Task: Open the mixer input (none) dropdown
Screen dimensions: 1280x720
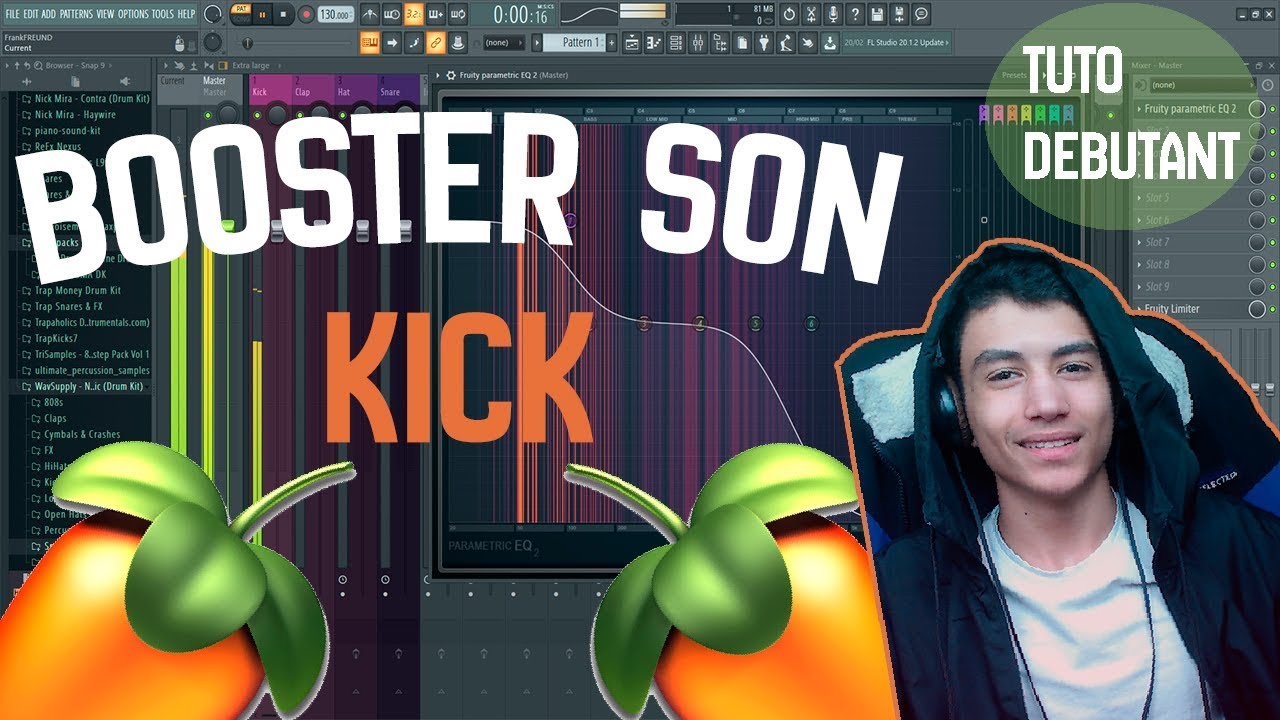Action: coord(1201,86)
